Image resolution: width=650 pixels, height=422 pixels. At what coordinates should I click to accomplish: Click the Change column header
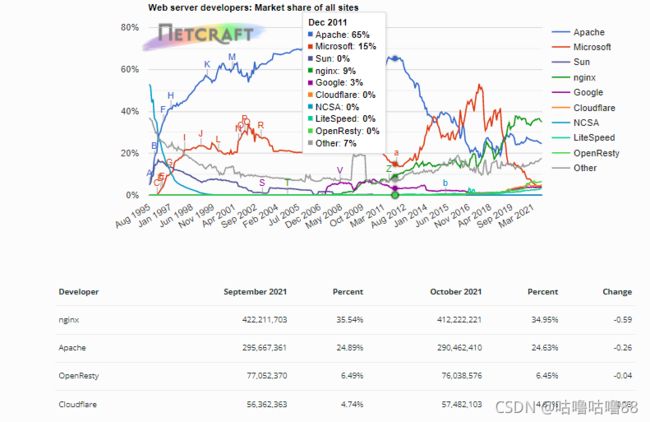pyautogui.click(x=617, y=292)
